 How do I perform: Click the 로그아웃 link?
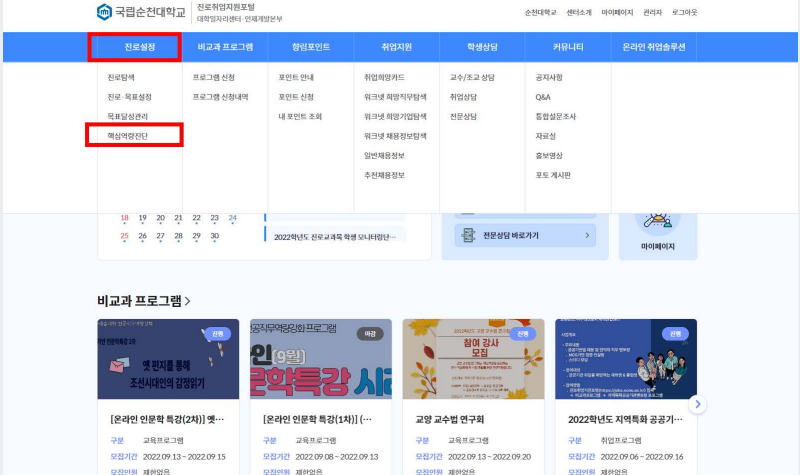[x=685, y=12]
